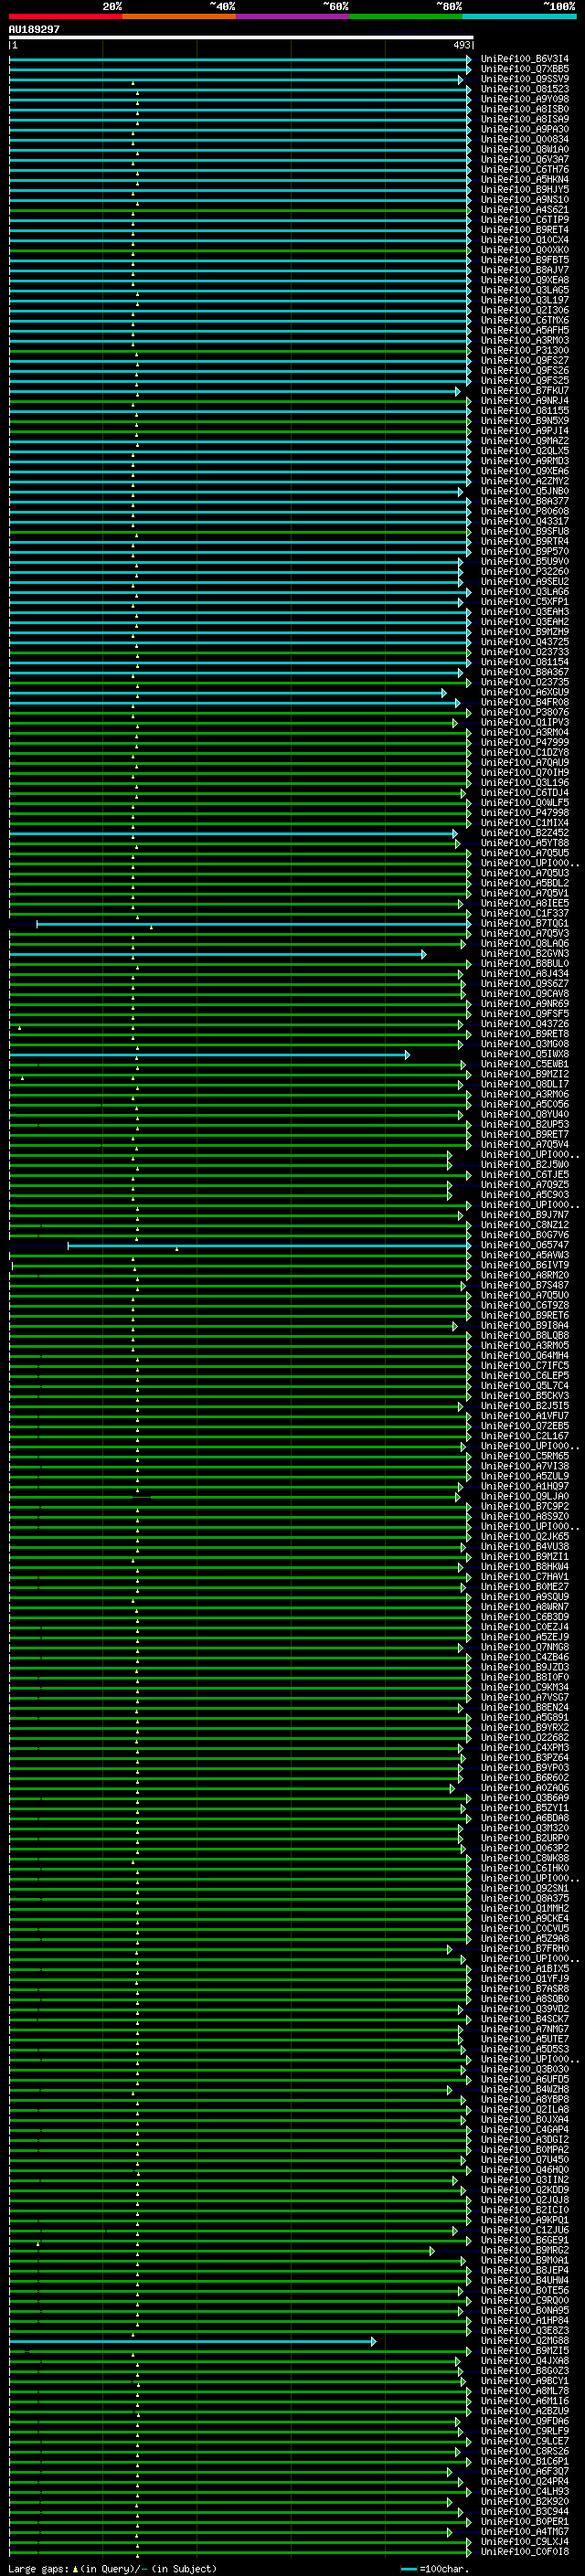585x2576 pixels.
Task: Select the label UniRef100_Q5JNB0
Action: click(525, 491)
